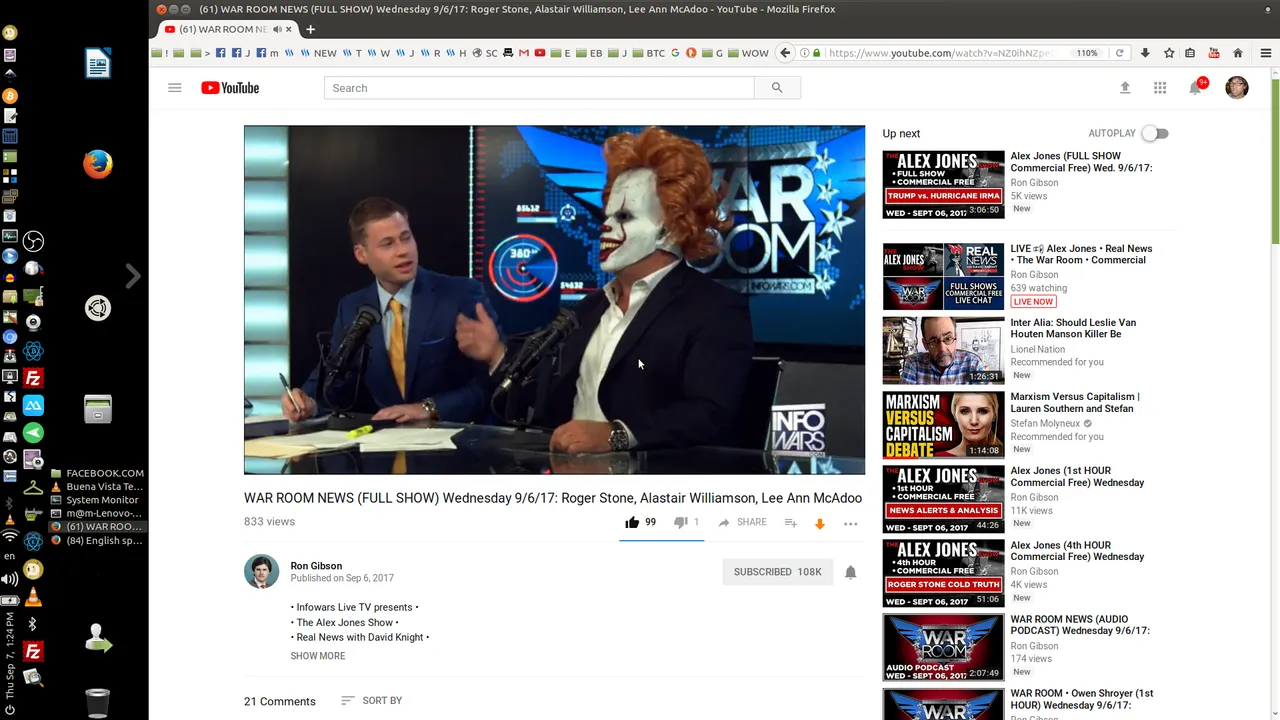Viewport: 1280px width, 720px height.
Task: Click the 110% zoom level indicator
Action: (x=1087, y=53)
